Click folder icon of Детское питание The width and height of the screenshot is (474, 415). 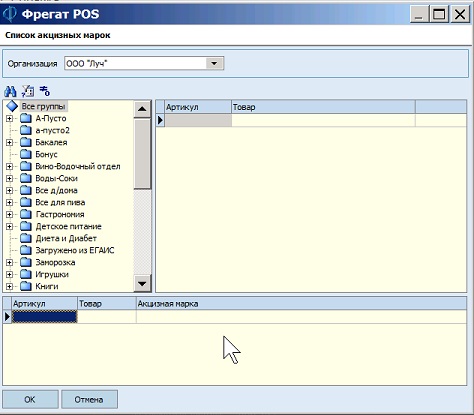[26, 226]
